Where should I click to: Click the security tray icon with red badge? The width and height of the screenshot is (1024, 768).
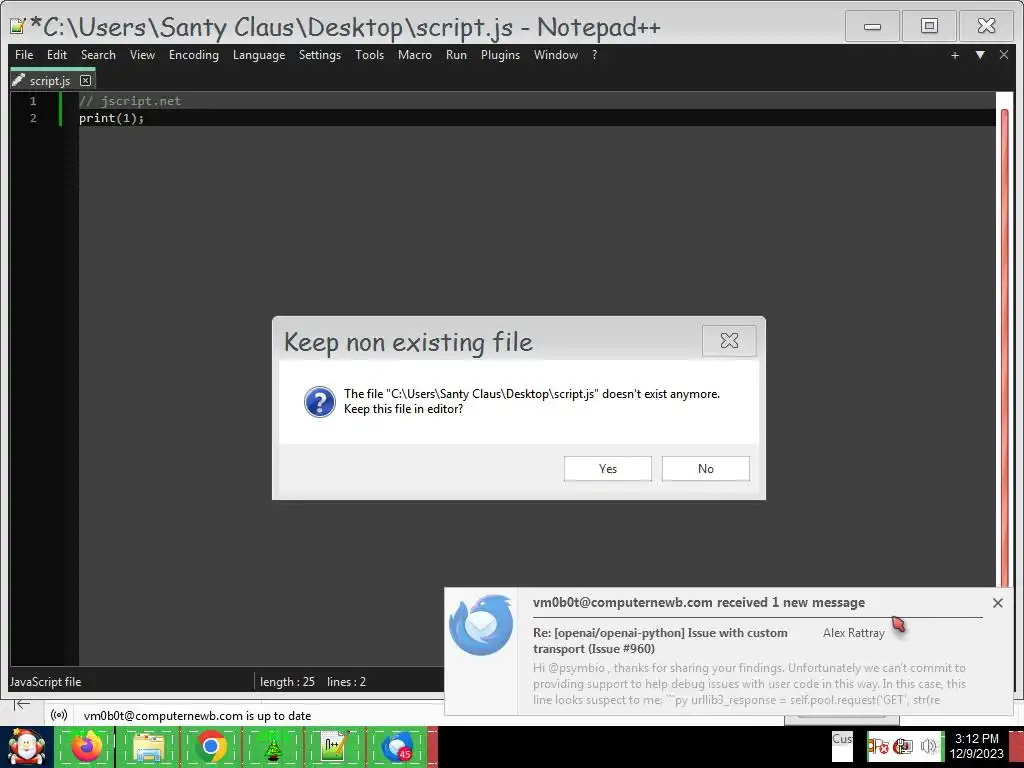(x=904, y=746)
